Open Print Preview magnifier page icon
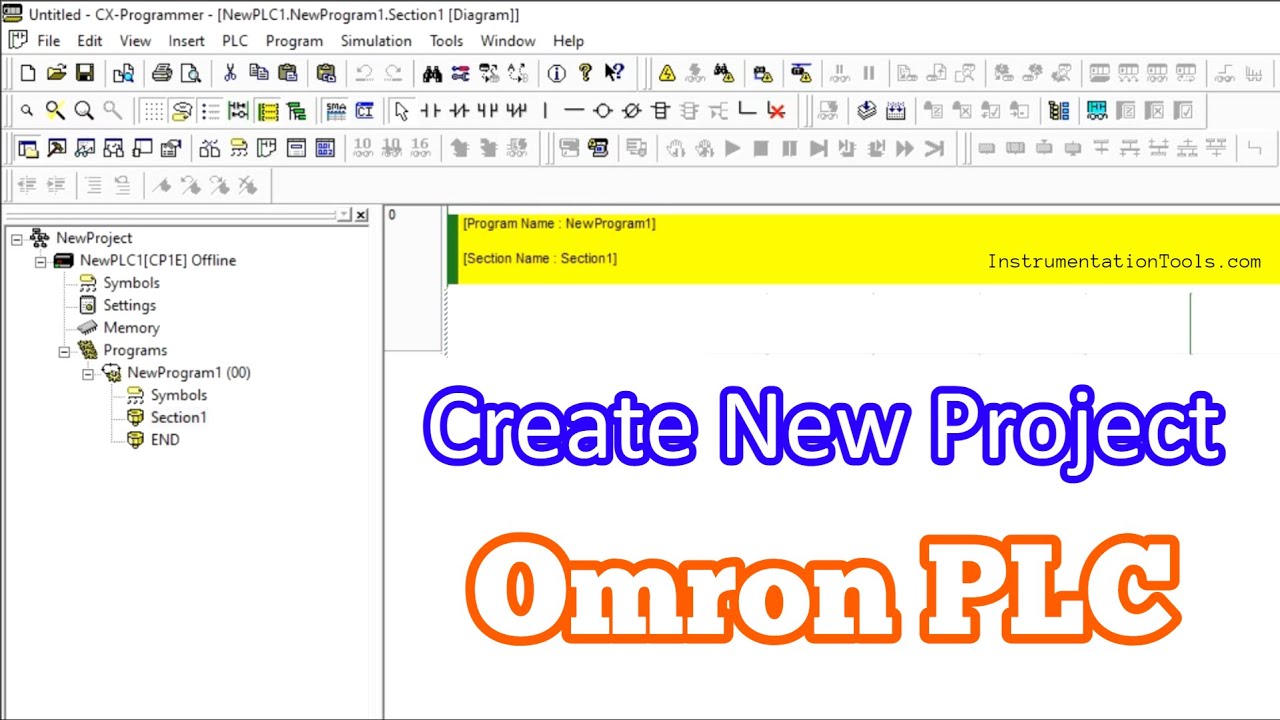Screen dimensions: 1280x720 tap(190, 73)
